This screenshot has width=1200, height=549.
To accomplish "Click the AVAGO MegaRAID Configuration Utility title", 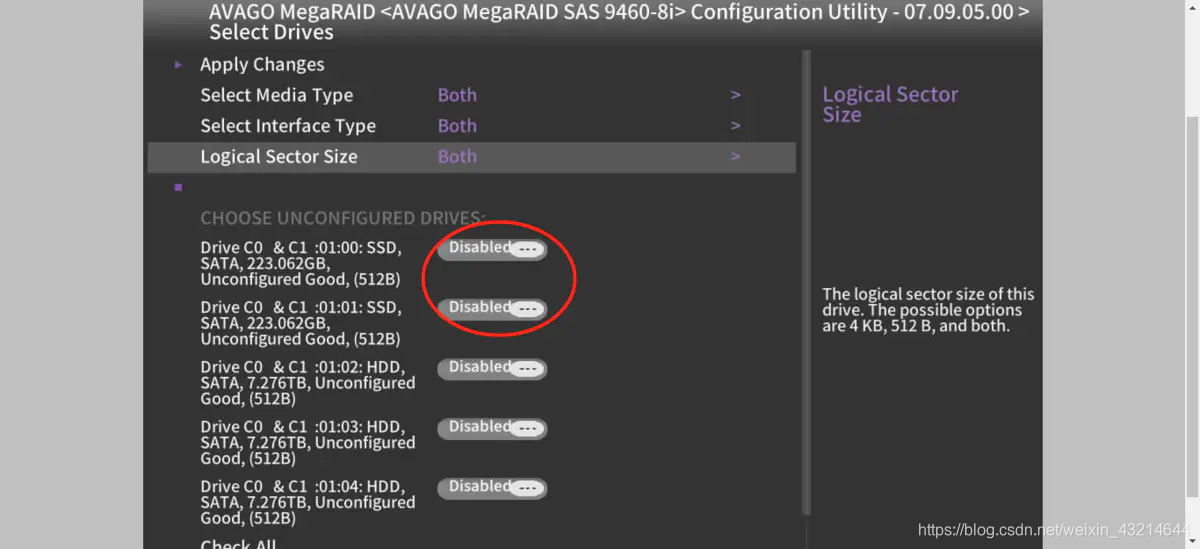I will (619, 12).
